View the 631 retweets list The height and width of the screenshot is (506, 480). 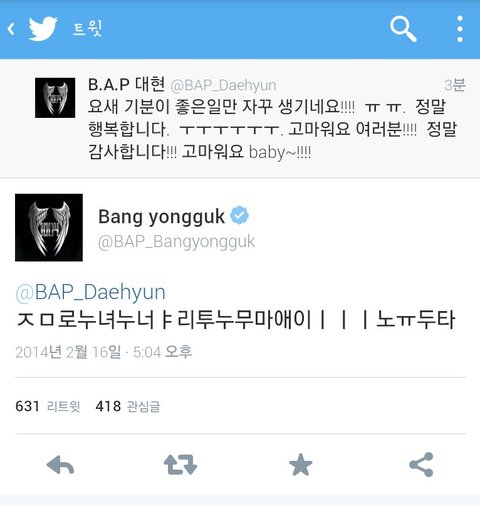click(48, 406)
